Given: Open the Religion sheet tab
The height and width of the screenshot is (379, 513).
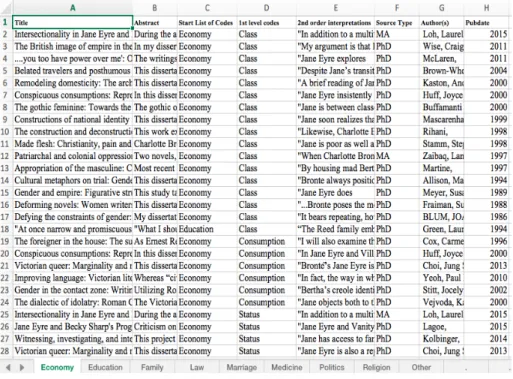Looking at the screenshot, I should (x=376, y=367).
